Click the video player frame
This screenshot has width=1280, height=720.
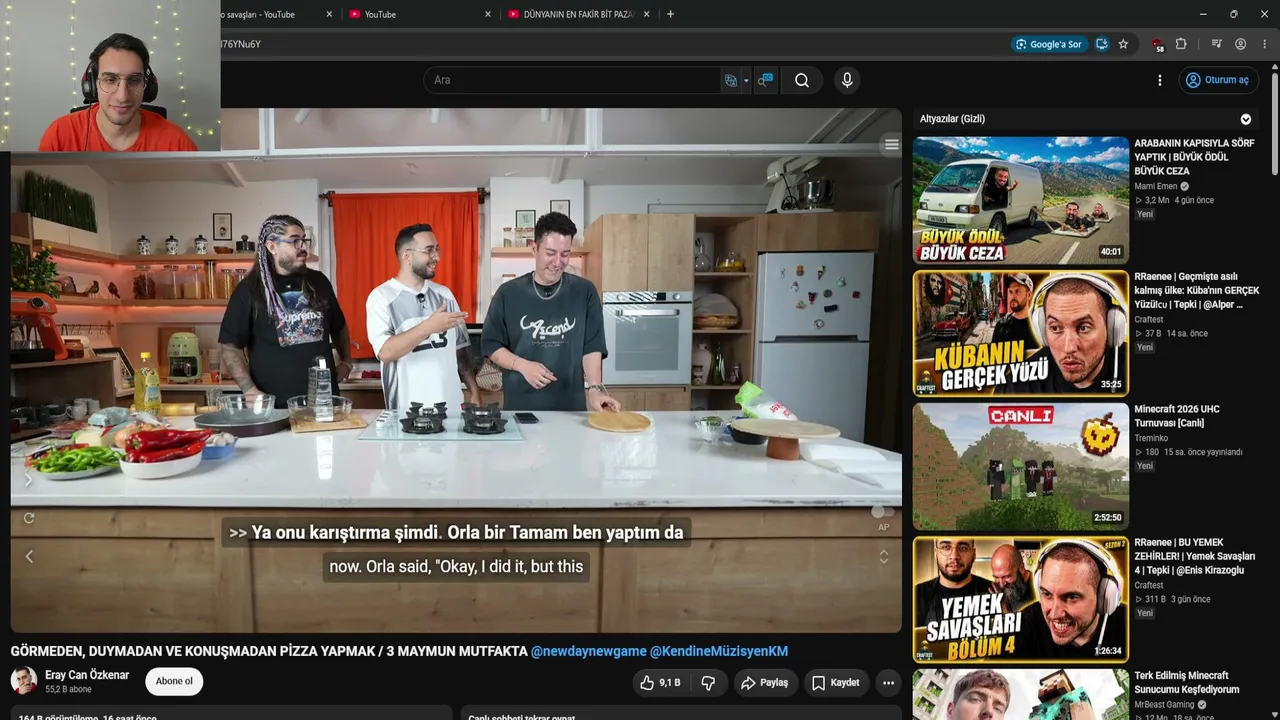456,370
